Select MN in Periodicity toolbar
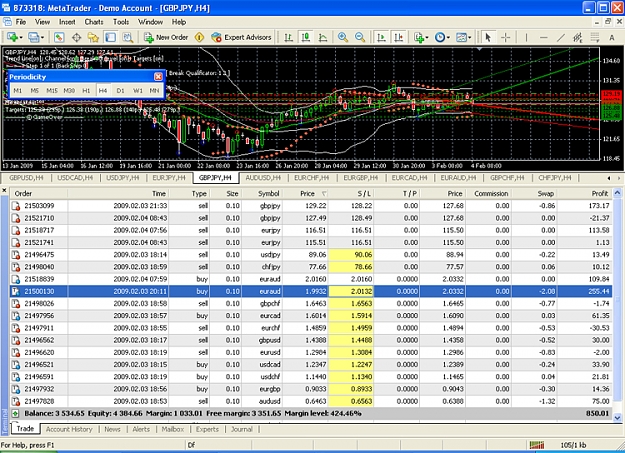The image size is (625, 453). tap(155, 91)
